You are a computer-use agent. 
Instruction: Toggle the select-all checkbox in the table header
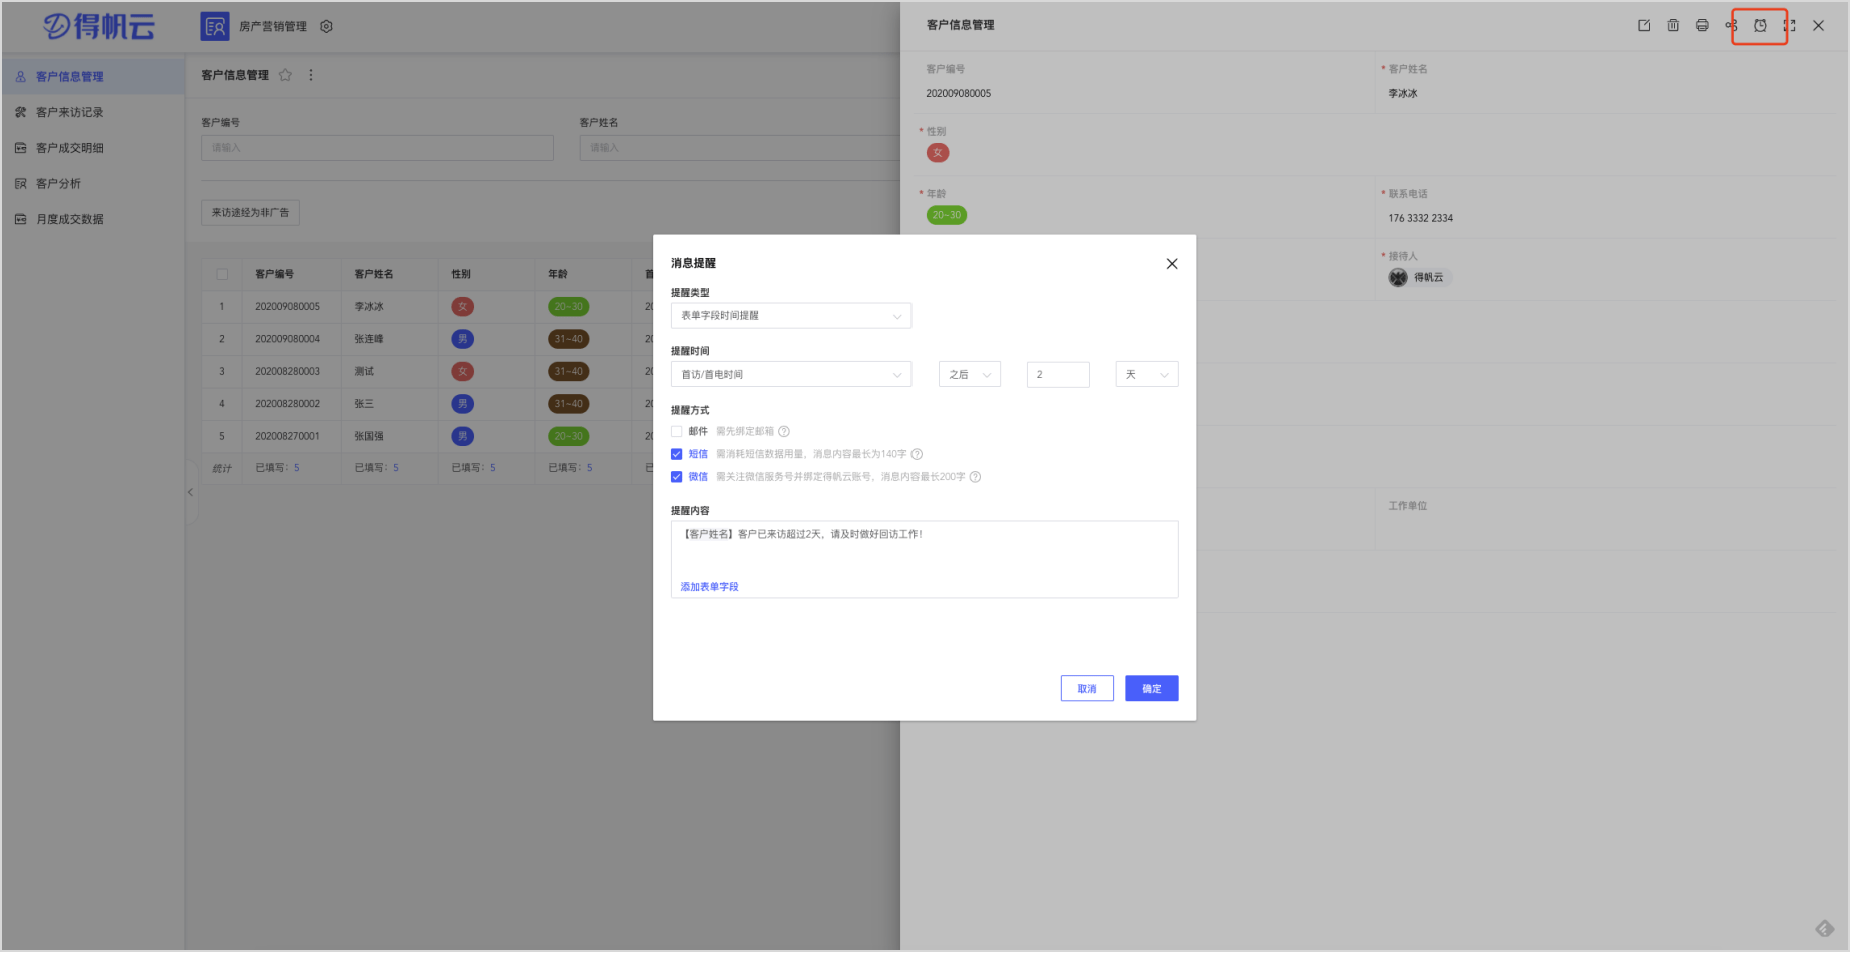[x=223, y=275]
